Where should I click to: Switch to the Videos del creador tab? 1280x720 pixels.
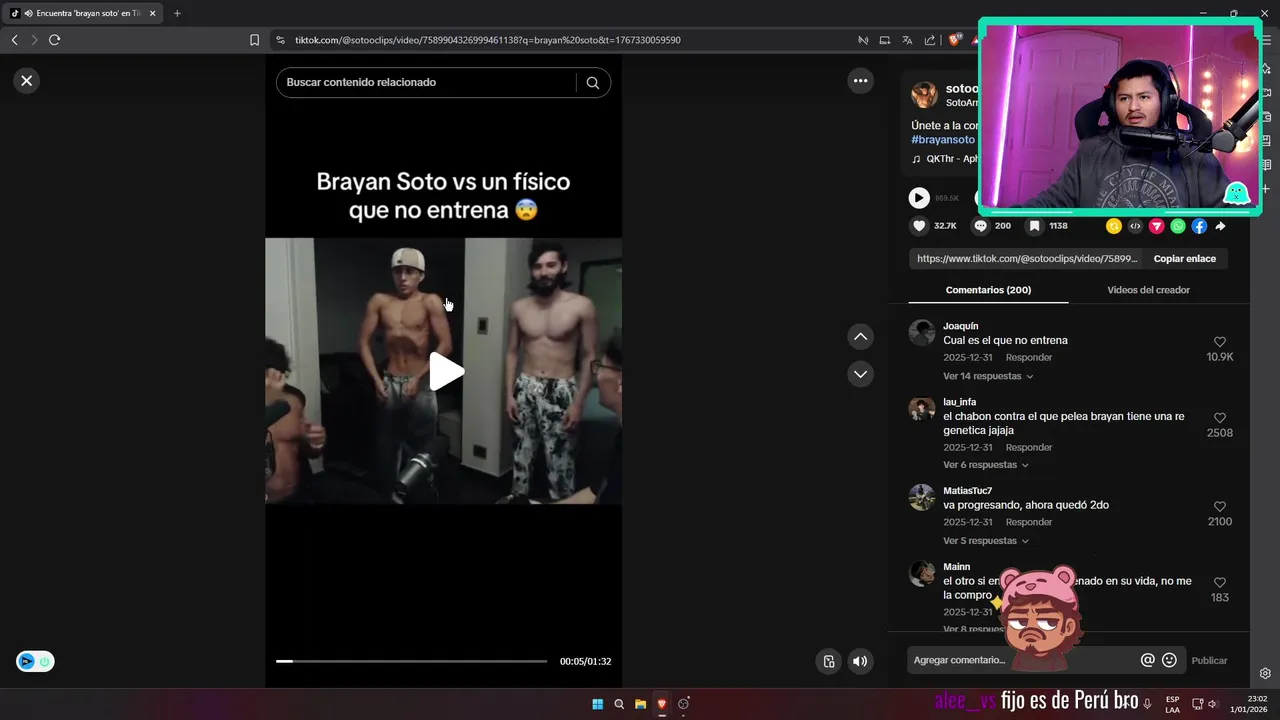pos(1148,290)
